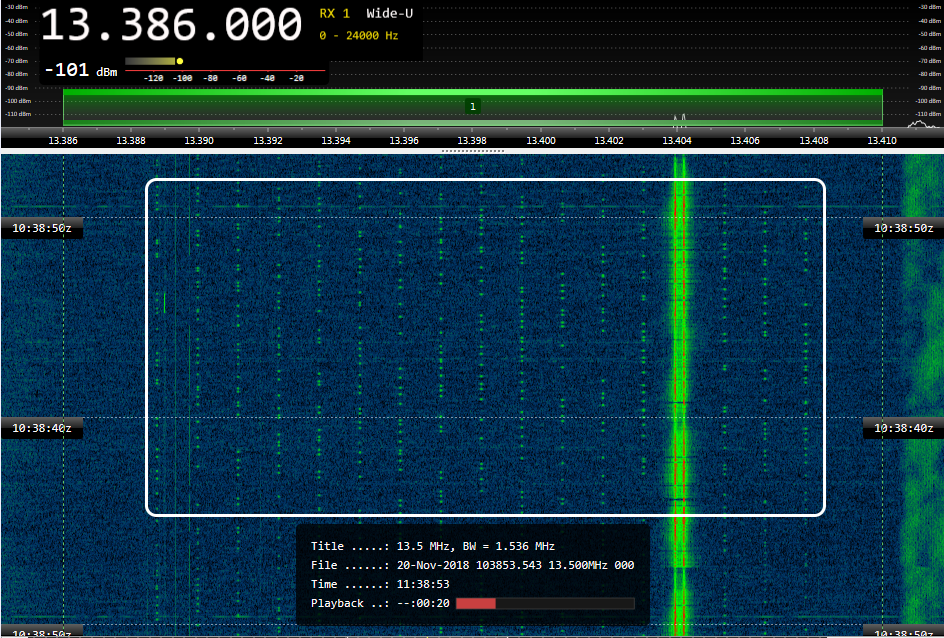Click the signal peak at 13.404 in spectrum
Image resolution: width=944 pixels, height=638 pixels.
click(x=679, y=119)
